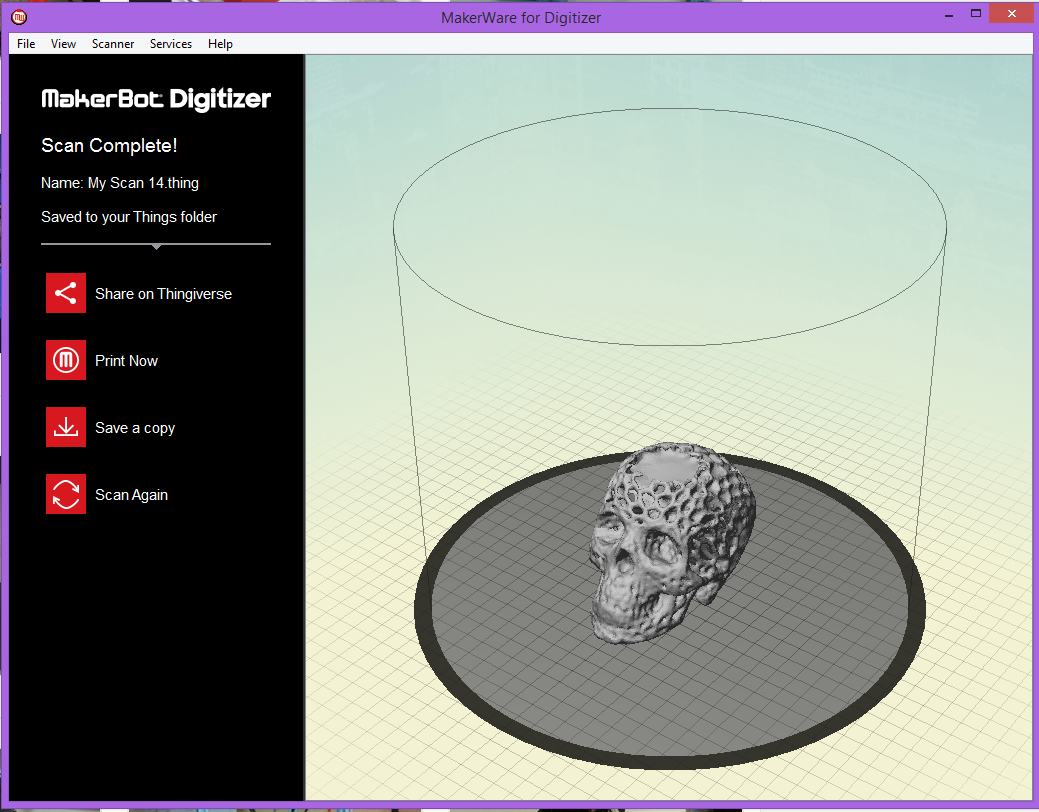Click the Share on Thingiverse label

[x=163, y=294]
